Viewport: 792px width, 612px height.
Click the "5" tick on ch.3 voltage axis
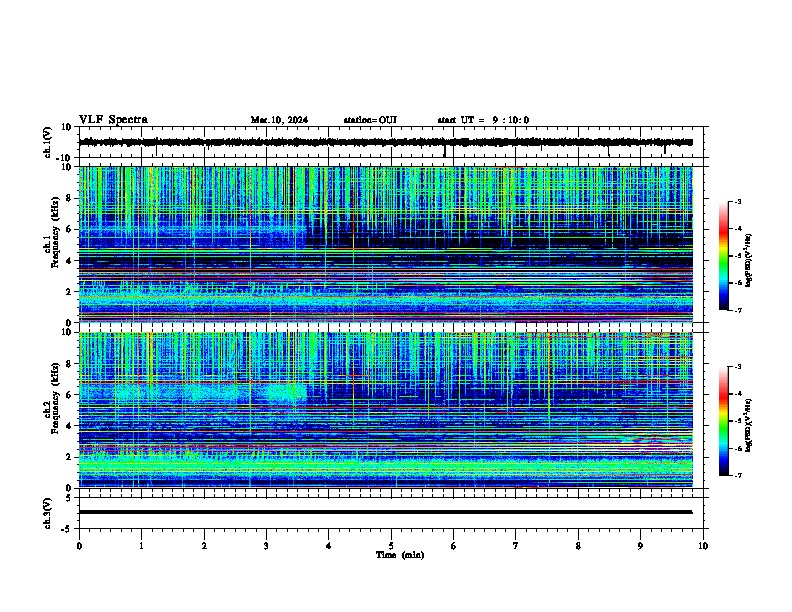pos(70,498)
